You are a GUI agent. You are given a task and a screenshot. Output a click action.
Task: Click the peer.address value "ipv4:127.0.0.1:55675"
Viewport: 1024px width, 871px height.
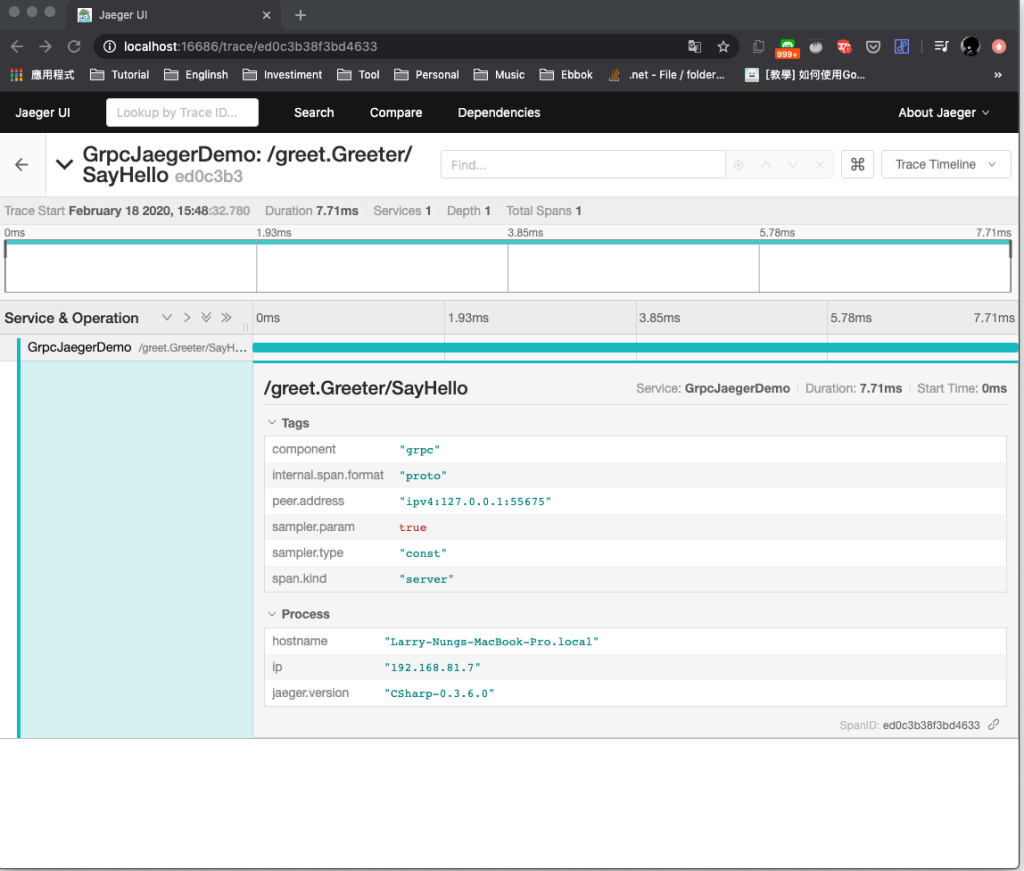(x=475, y=501)
